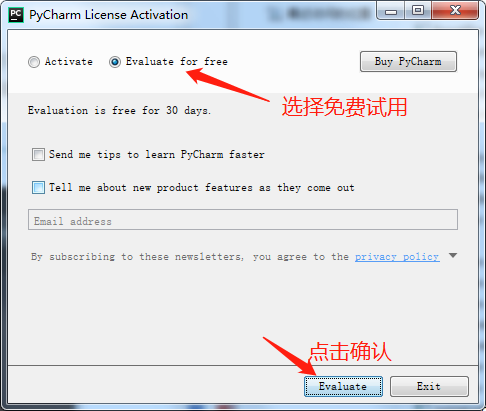Maximize the License Activation dialog
This screenshot has height=411, width=486.
pyautogui.click(x=418, y=11)
